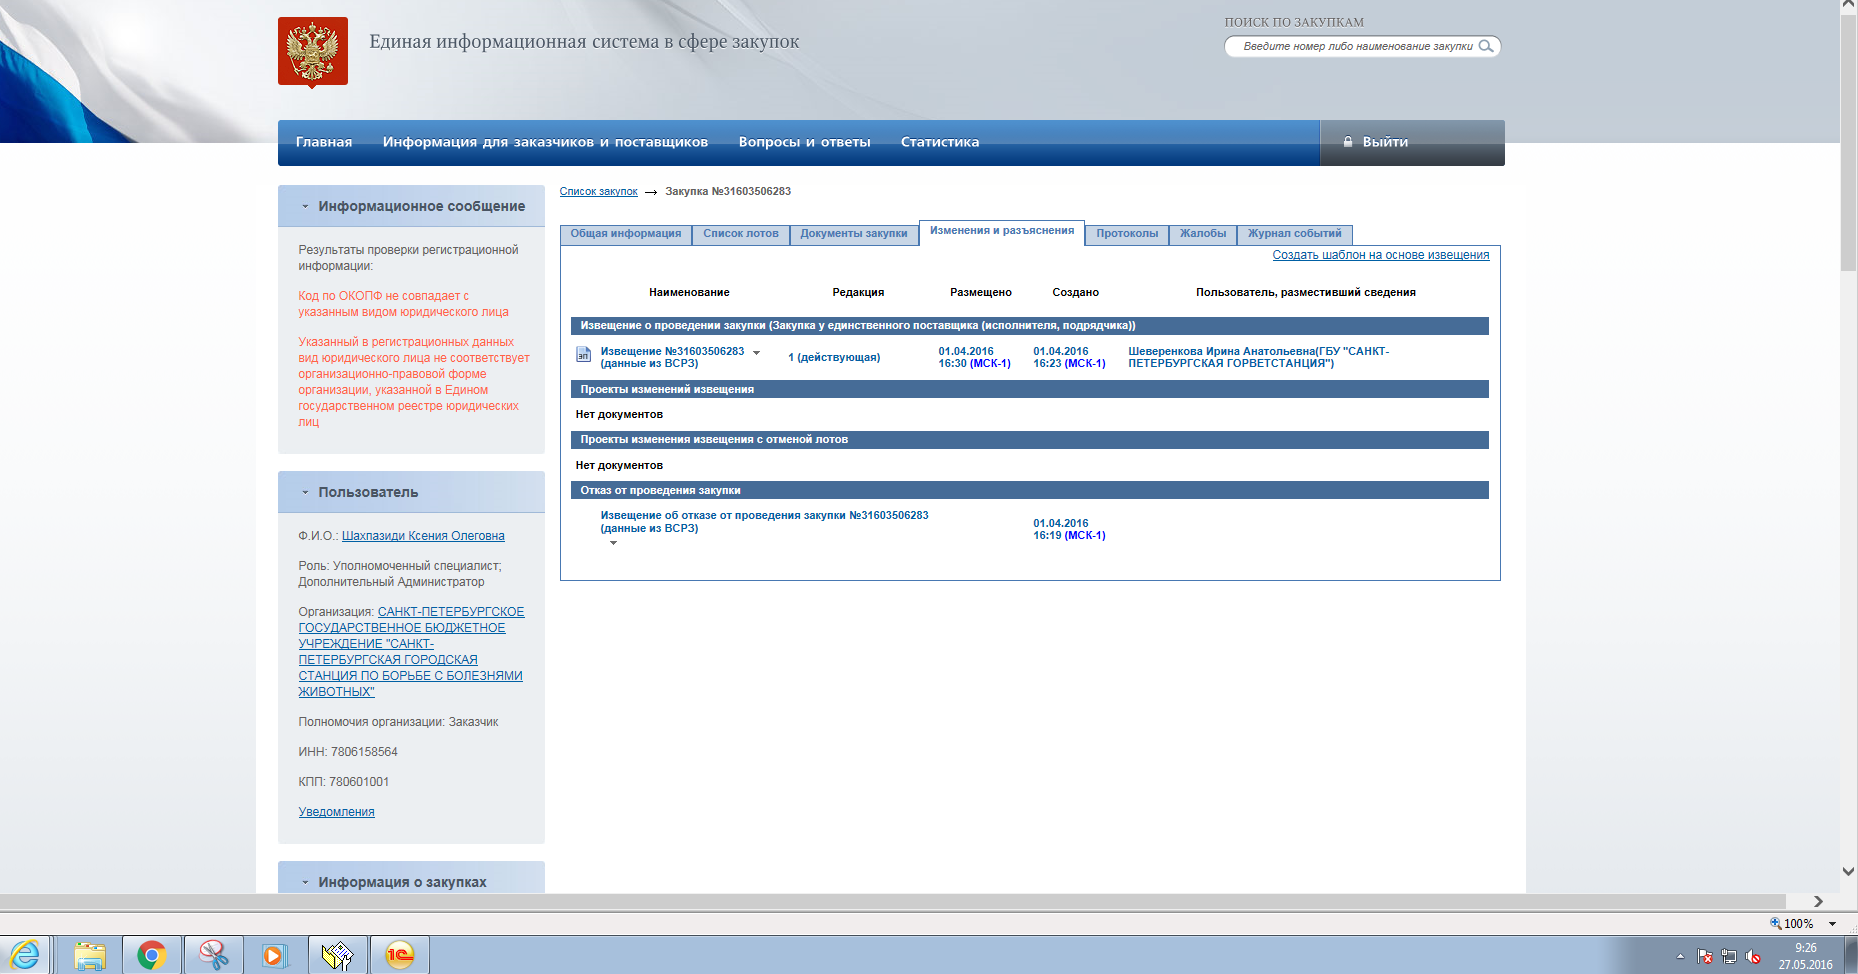The height and width of the screenshot is (974, 1858).
Task: Click the Пользователь, разместивший сведения column header
Action: 1305,292
